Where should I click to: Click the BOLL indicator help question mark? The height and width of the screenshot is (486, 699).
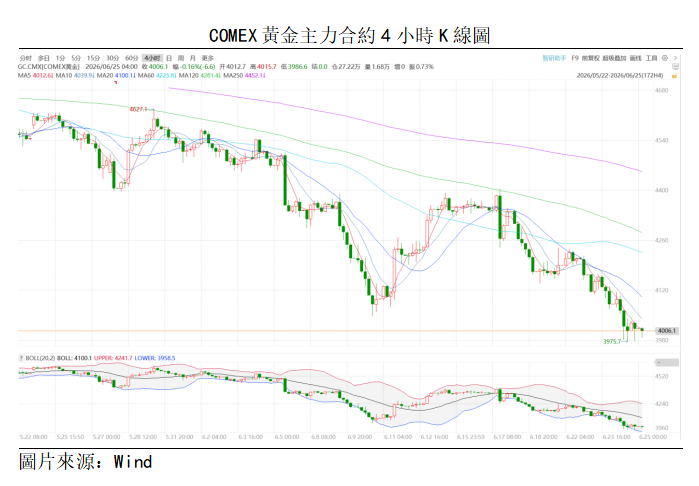21,358
